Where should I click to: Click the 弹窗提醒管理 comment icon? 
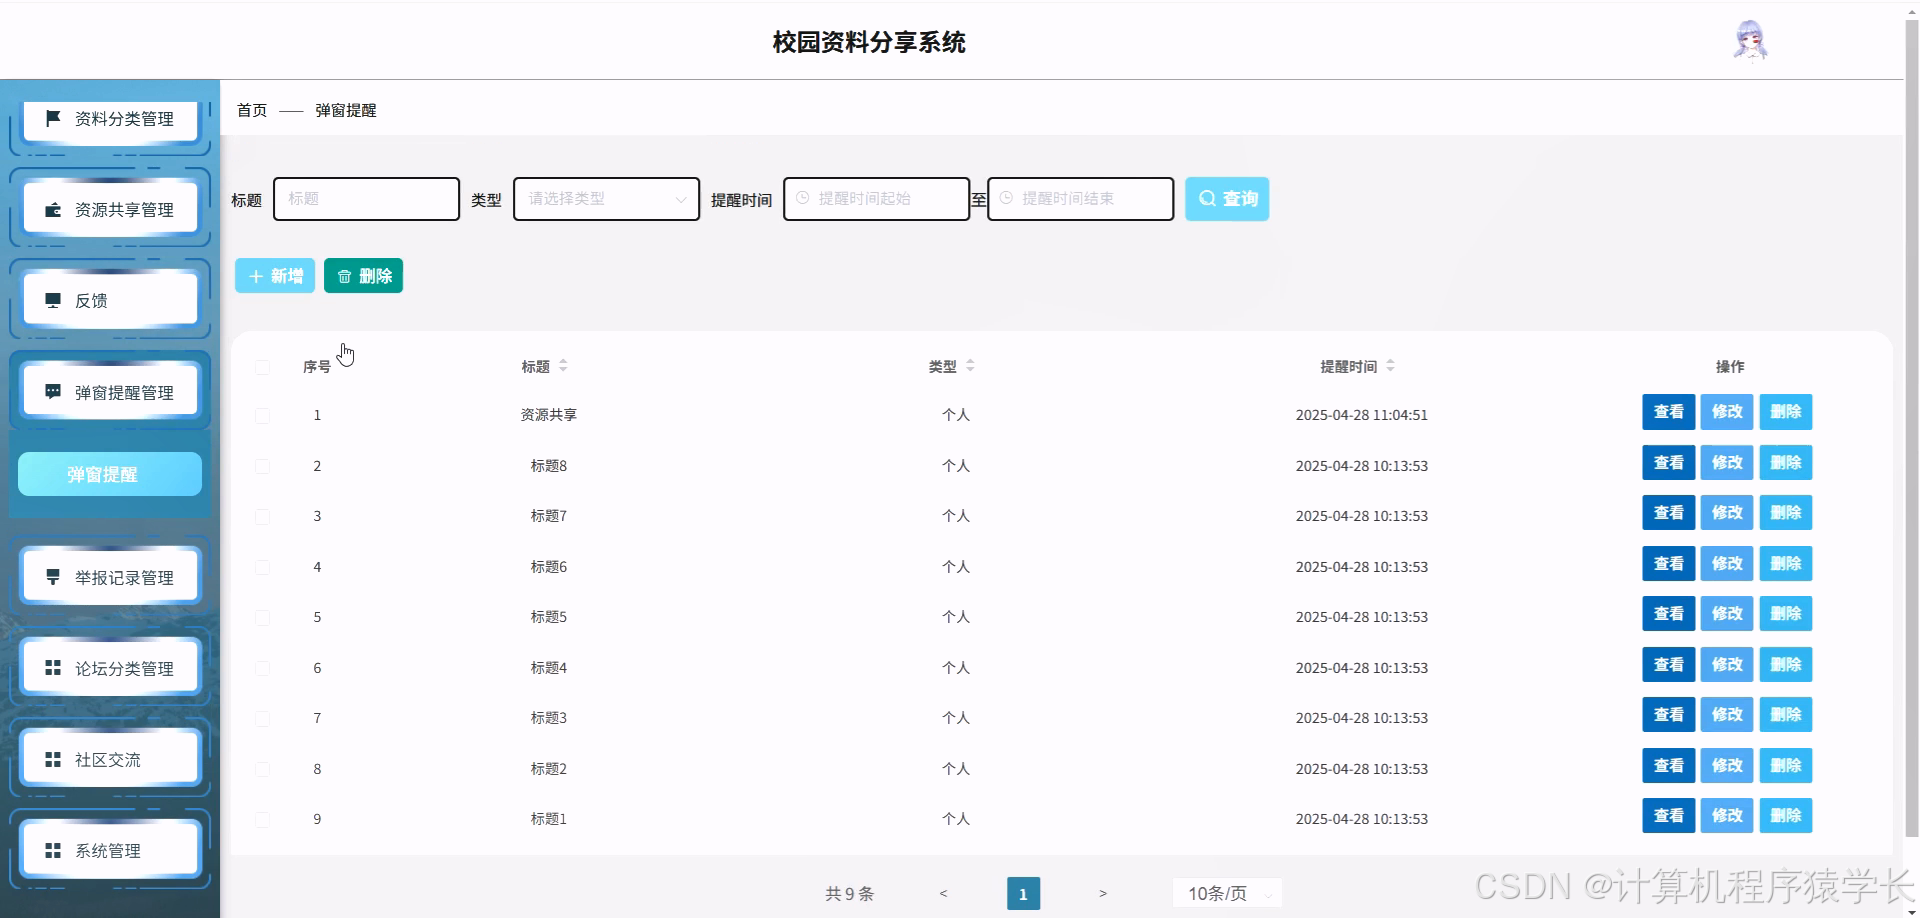[53, 390]
